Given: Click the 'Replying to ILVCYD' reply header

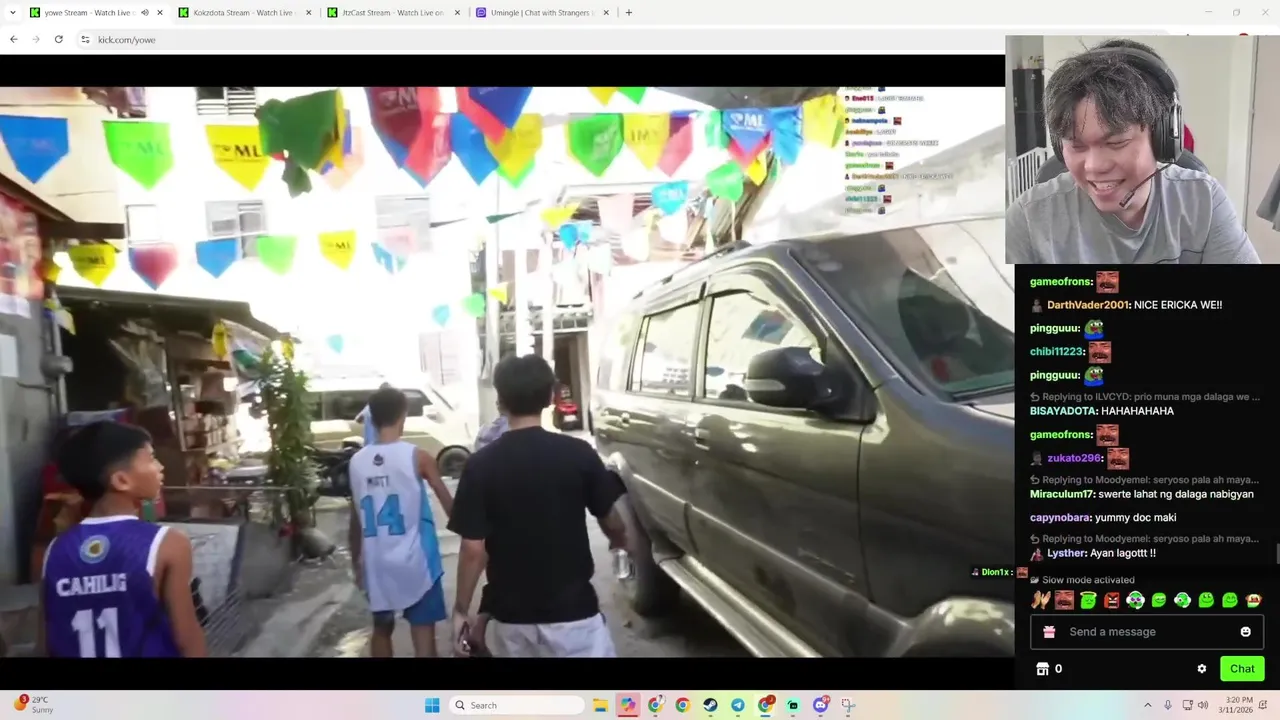Looking at the screenshot, I should coord(1145,397).
